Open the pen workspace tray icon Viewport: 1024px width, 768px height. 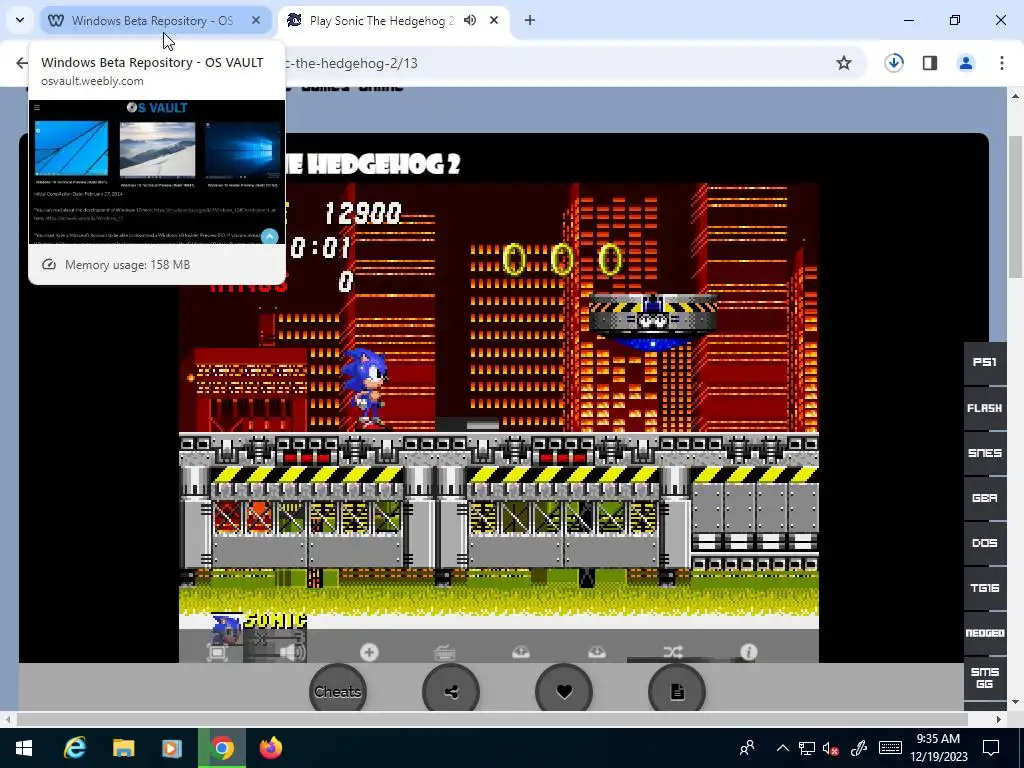tap(858, 748)
